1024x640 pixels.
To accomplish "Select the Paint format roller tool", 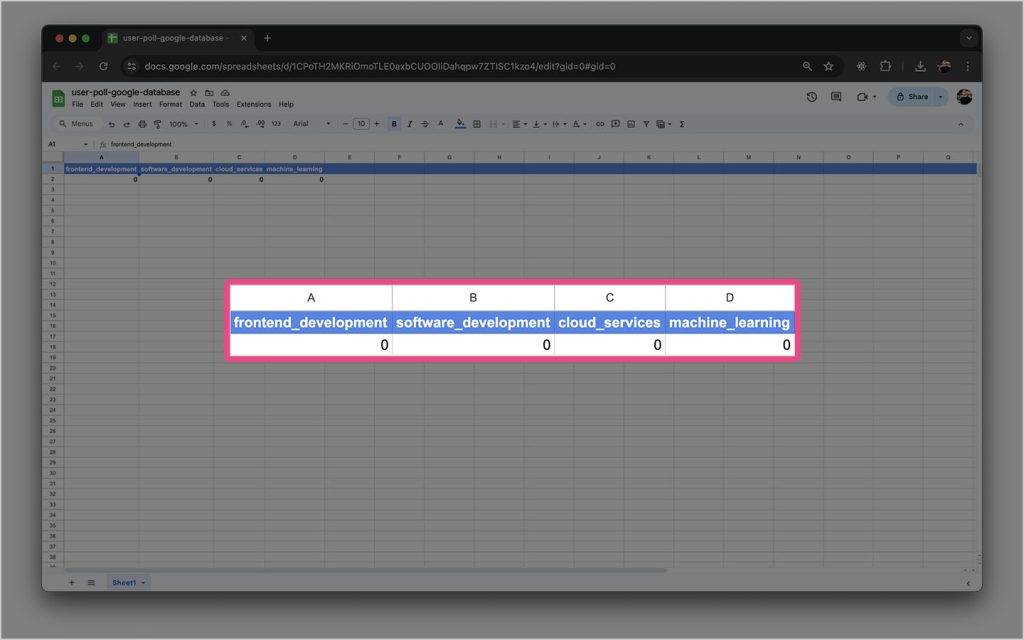I will (157, 124).
